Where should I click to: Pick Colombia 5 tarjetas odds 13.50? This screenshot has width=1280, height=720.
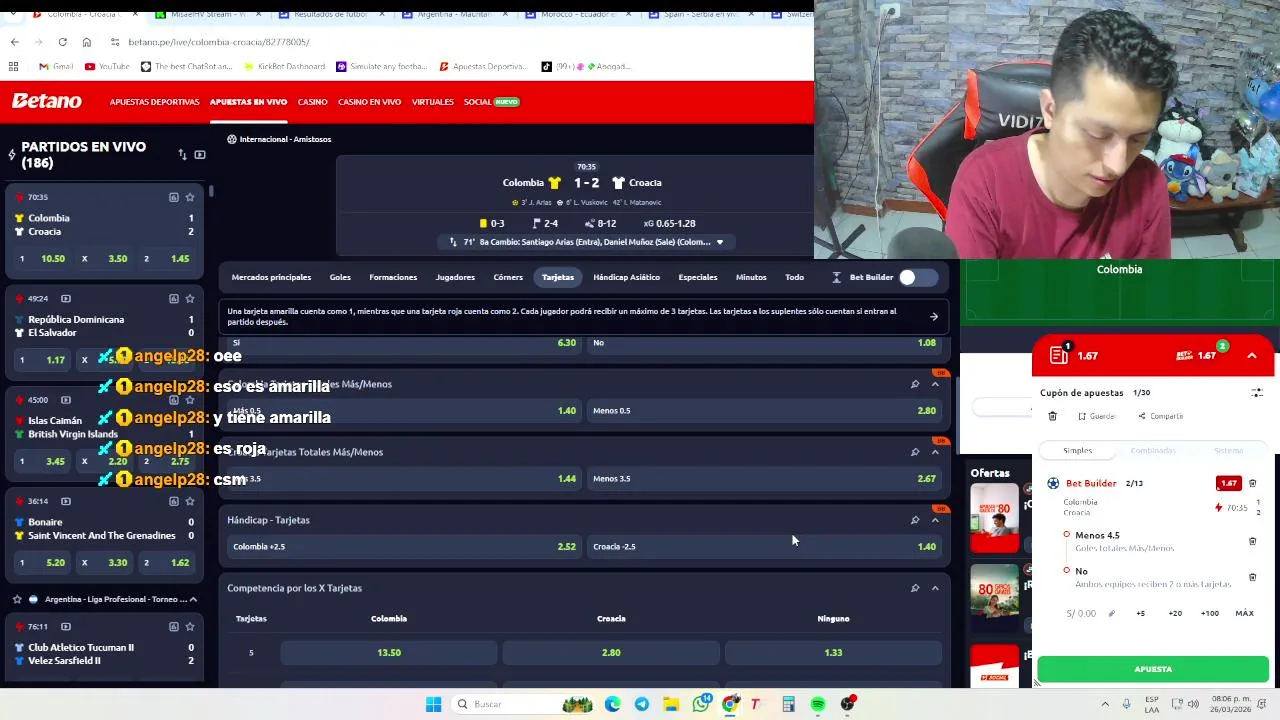389,652
